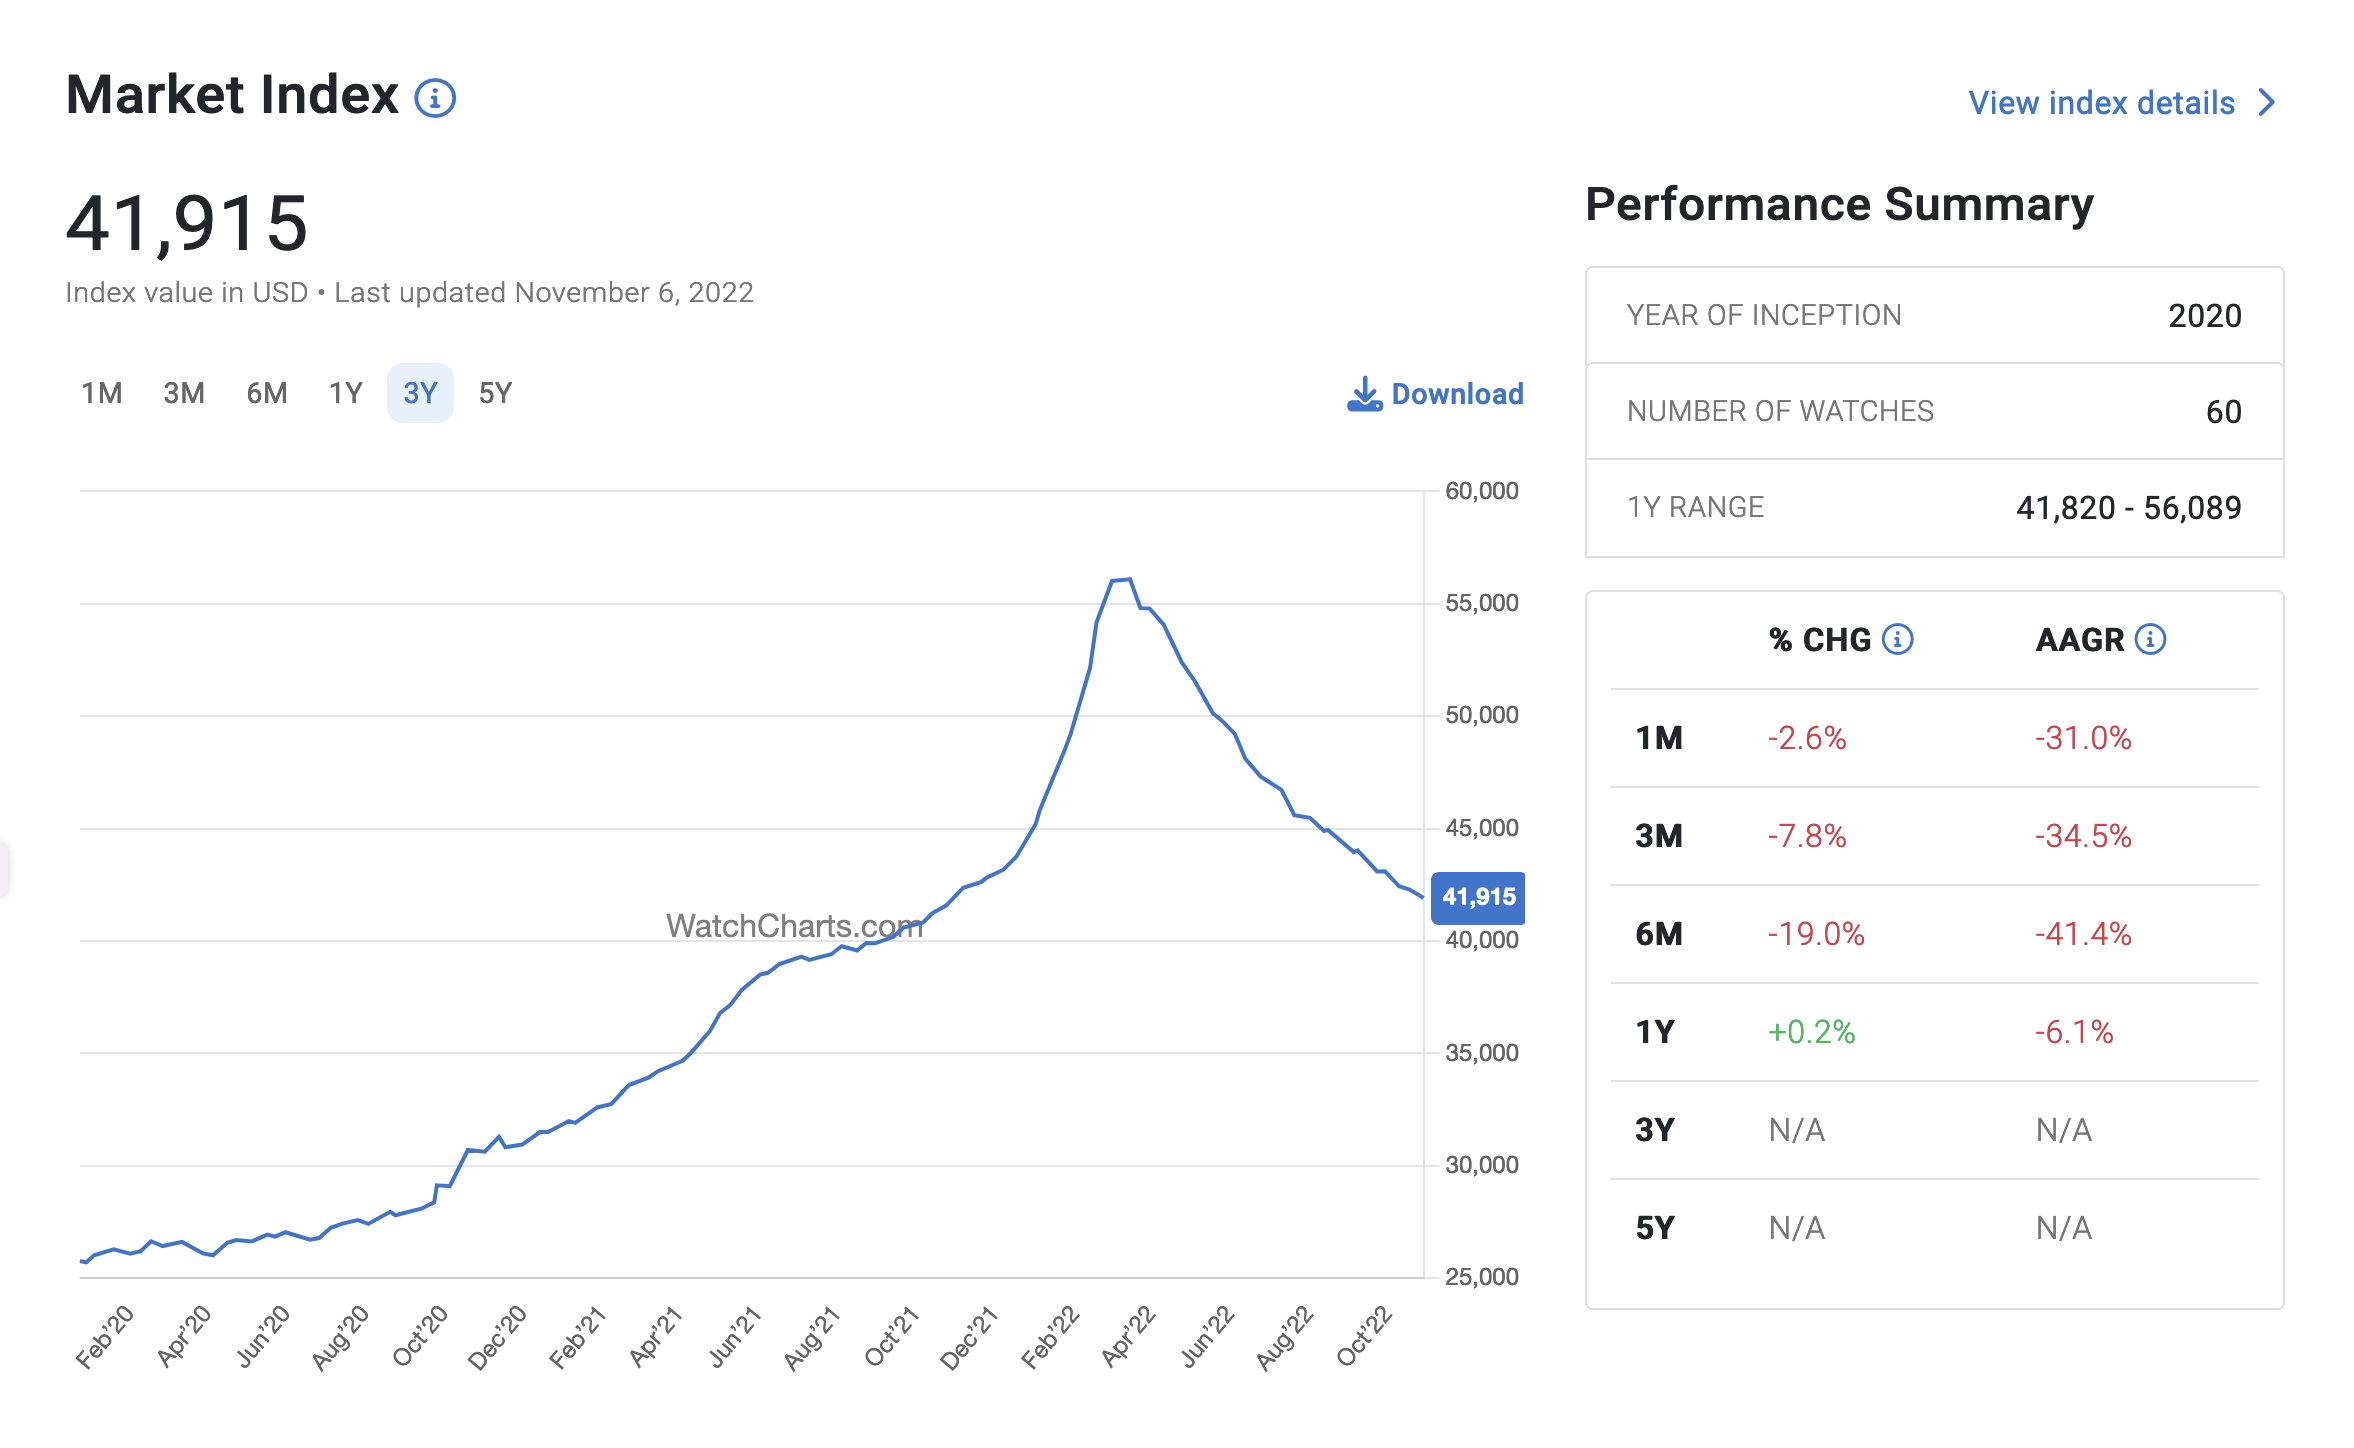Click the 6M -19.0% change value
Viewport: 2354px width, 1448px height.
click(x=1815, y=934)
